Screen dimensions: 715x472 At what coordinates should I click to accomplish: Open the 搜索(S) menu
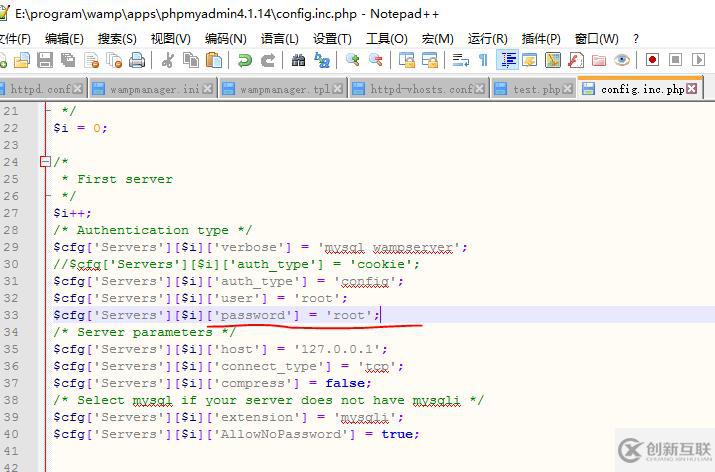(x=117, y=39)
